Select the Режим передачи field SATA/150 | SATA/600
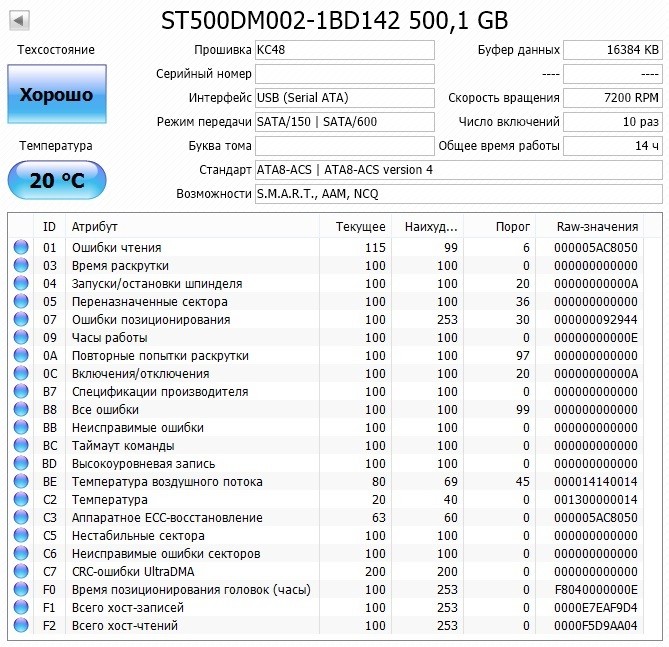The image size is (669, 647). click(345, 122)
